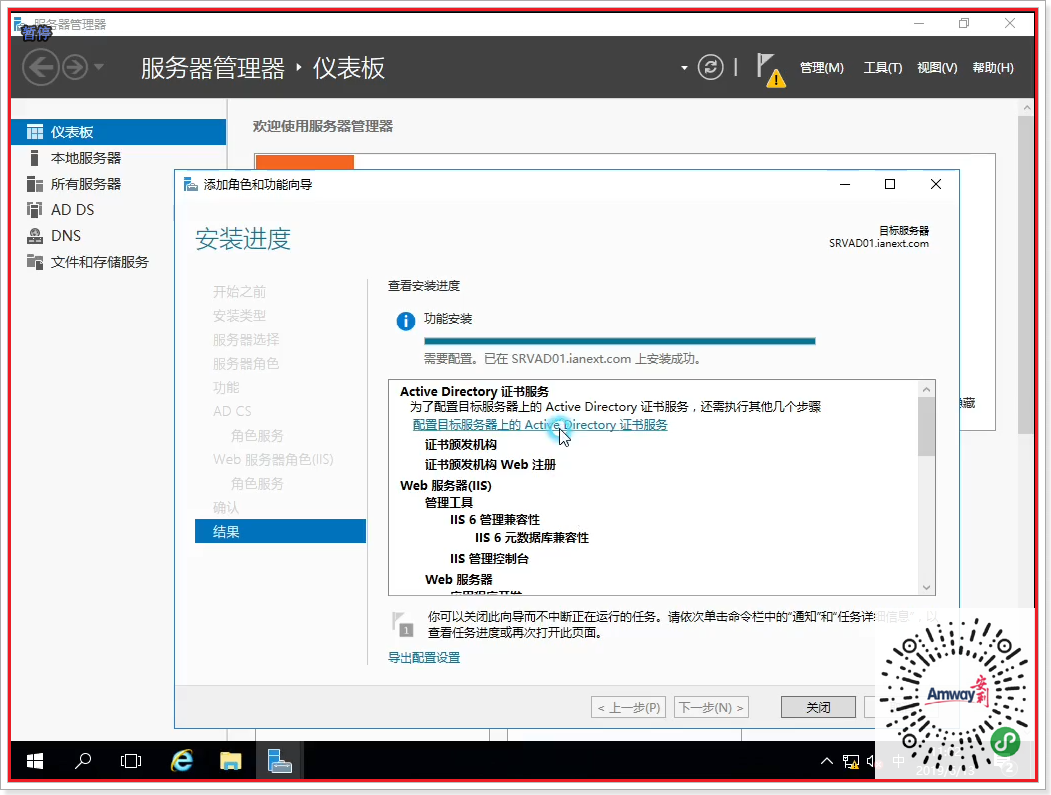The height and width of the screenshot is (795, 1051).
Task: Open the 管理(M) menu
Action: point(822,68)
